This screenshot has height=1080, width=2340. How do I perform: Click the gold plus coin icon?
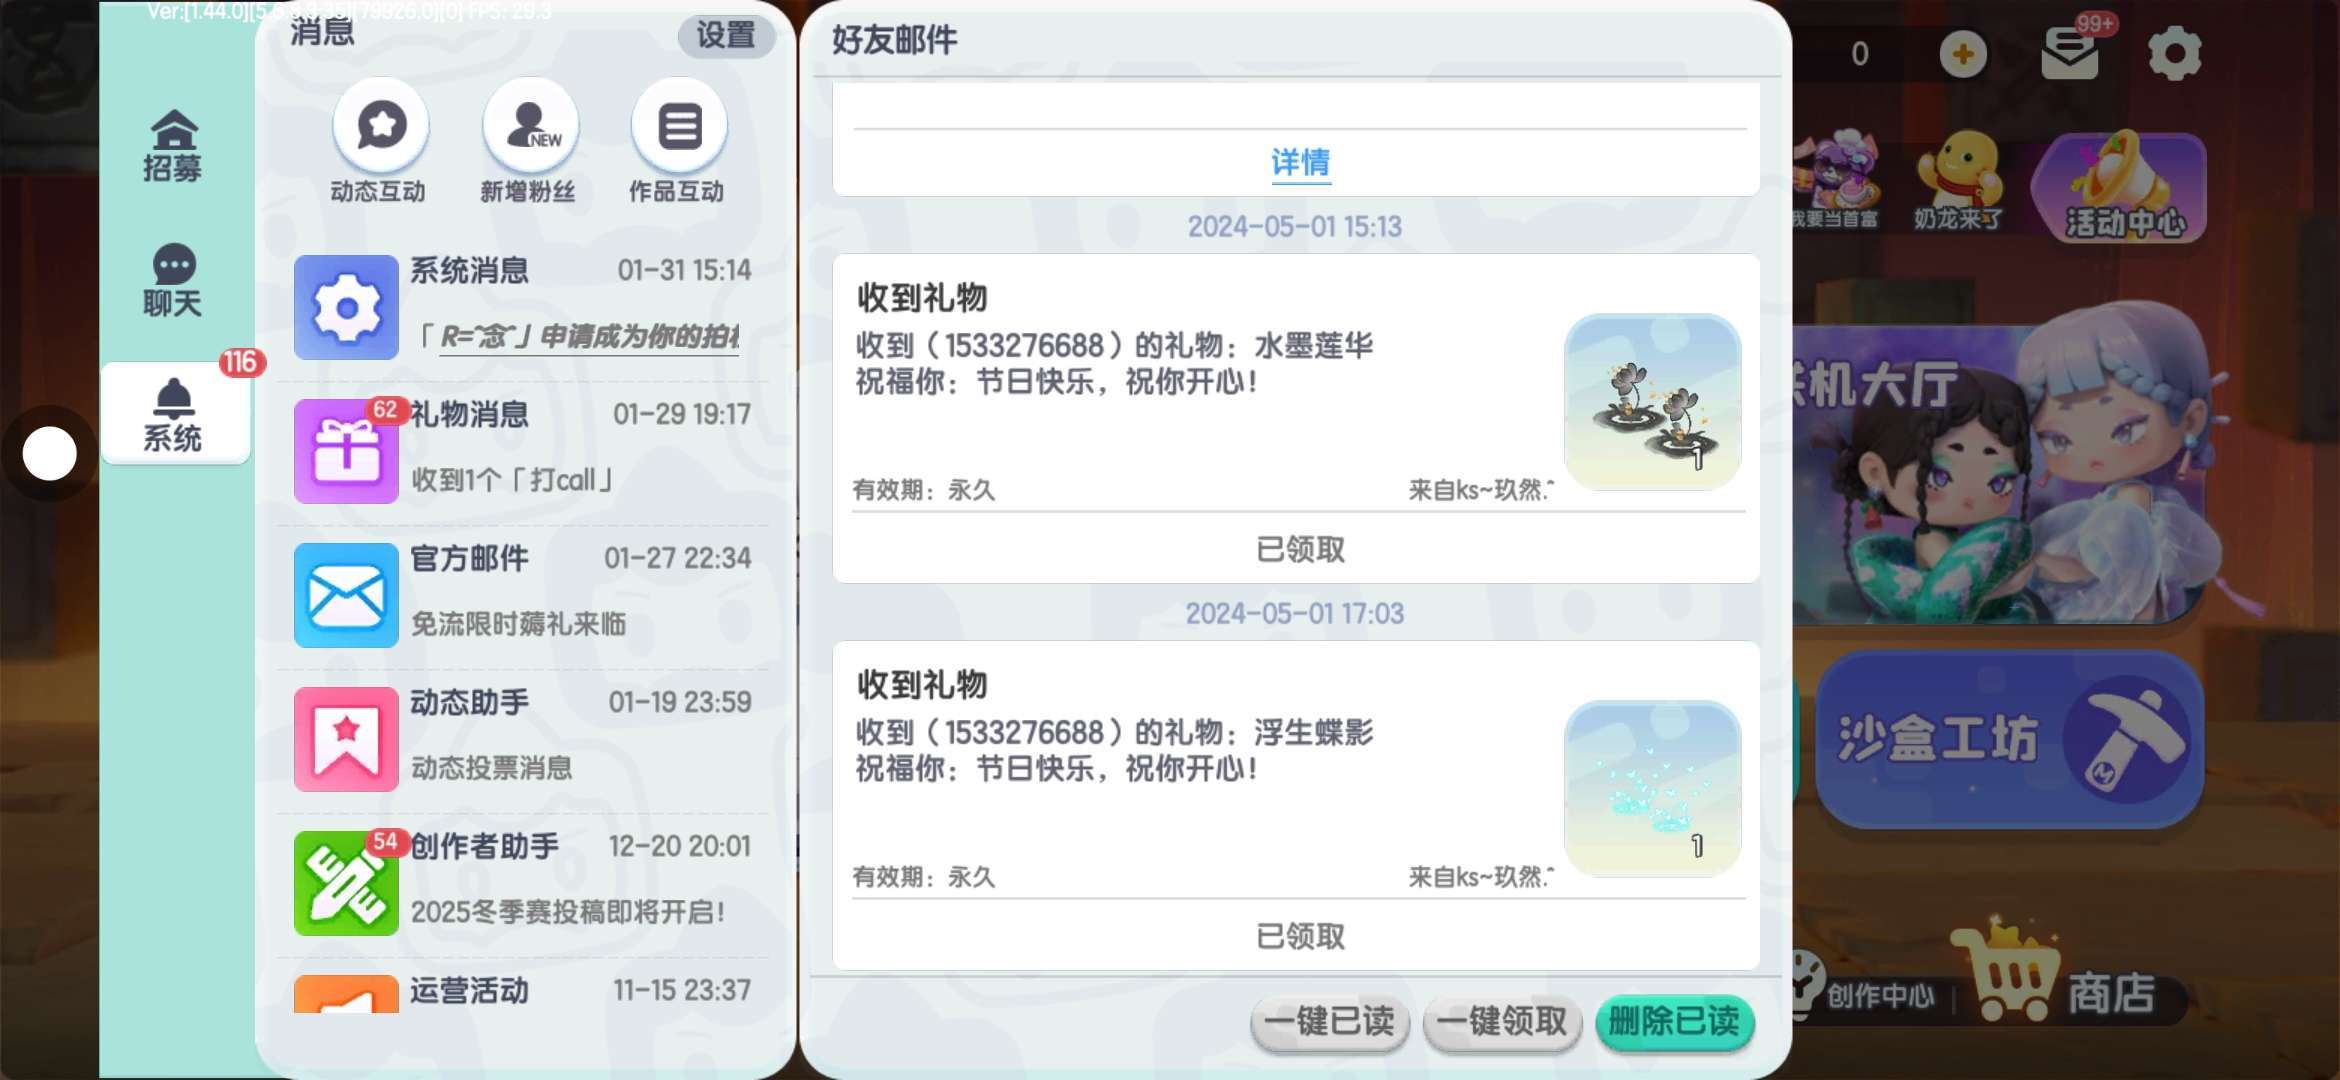click(x=1963, y=53)
